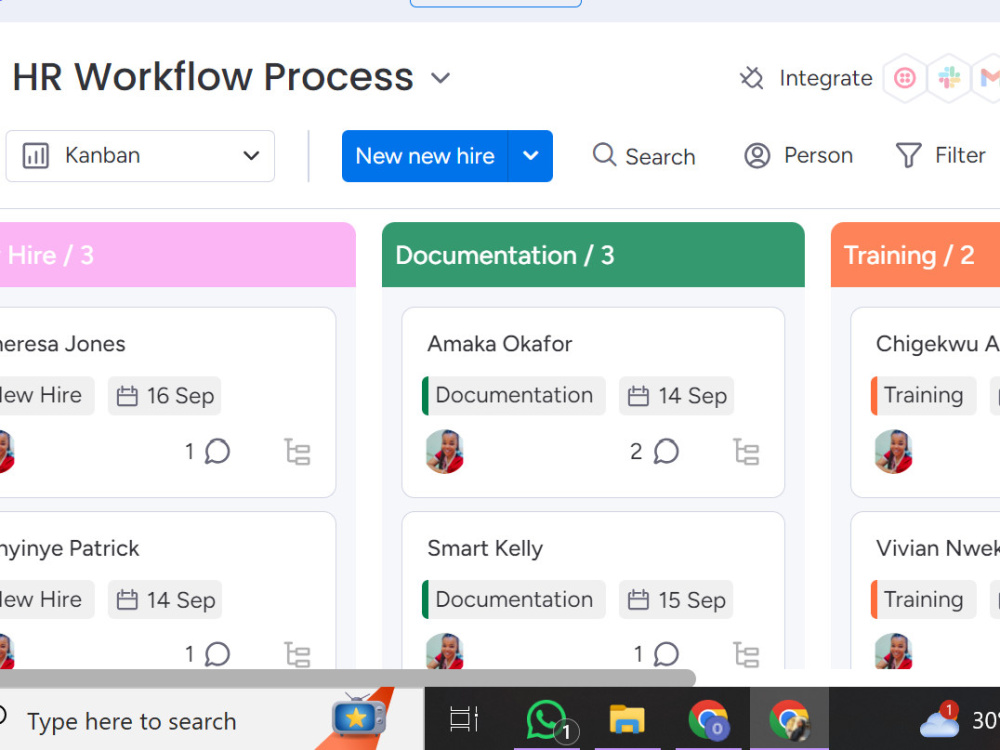The image size is (1000, 750).
Task: Open subitems icon on Smart Kelly's card
Action: tap(746, 653)
